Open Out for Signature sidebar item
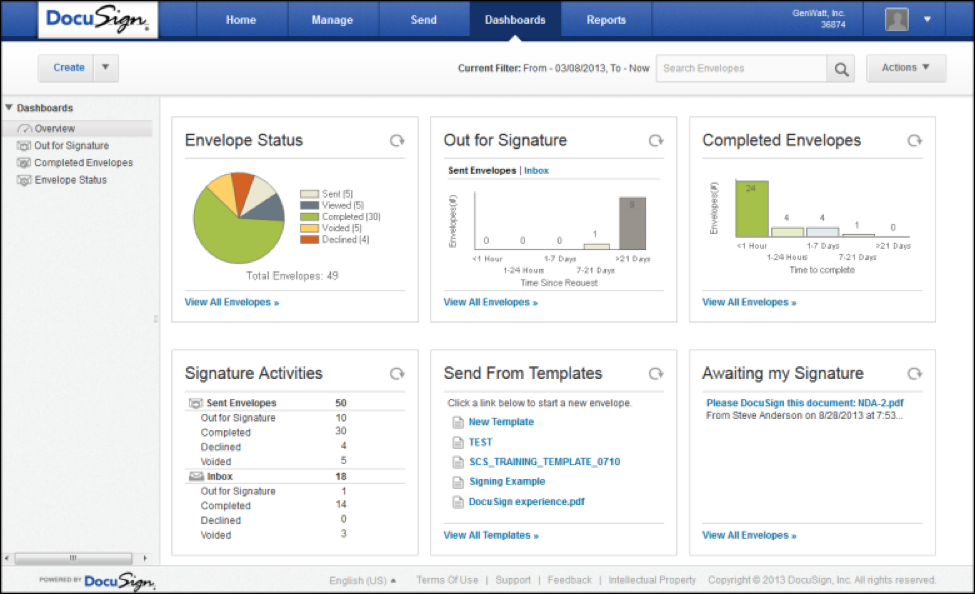This screenshot has height=594, width=975. 72,146
